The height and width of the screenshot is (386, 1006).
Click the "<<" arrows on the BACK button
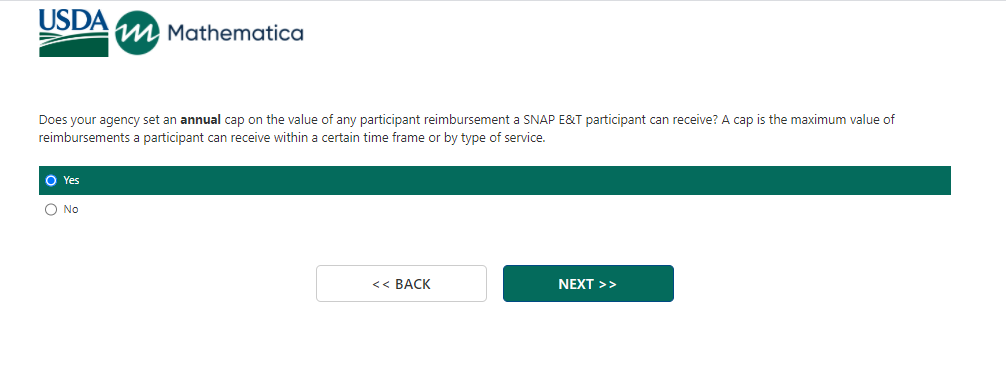(x=381, y=284)
